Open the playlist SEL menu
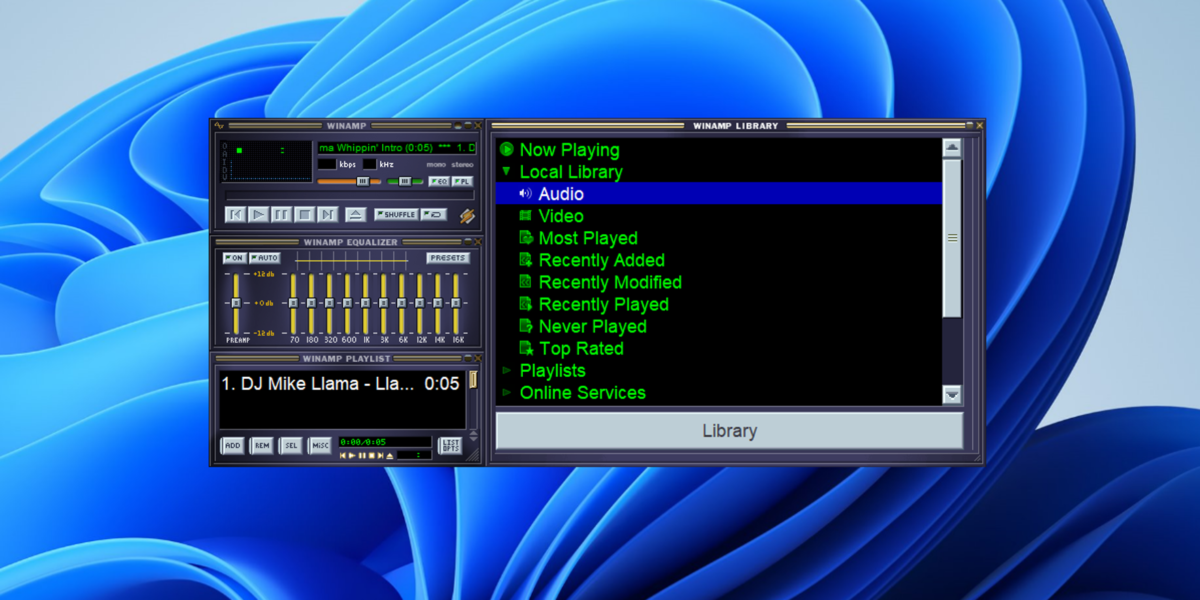1200x600 pixels. 291,445
